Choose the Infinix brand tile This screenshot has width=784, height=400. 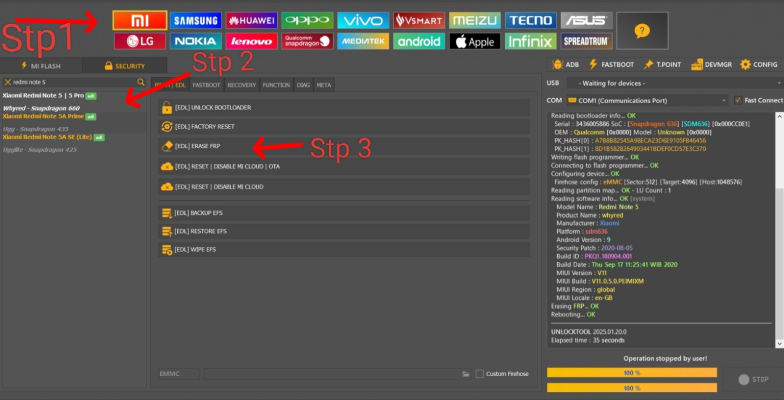(x=530, y=41)
